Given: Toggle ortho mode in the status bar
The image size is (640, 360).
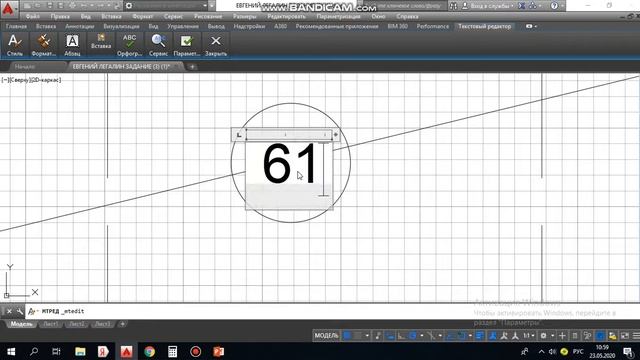Looking at the screenshot, I should click(401, 336).
